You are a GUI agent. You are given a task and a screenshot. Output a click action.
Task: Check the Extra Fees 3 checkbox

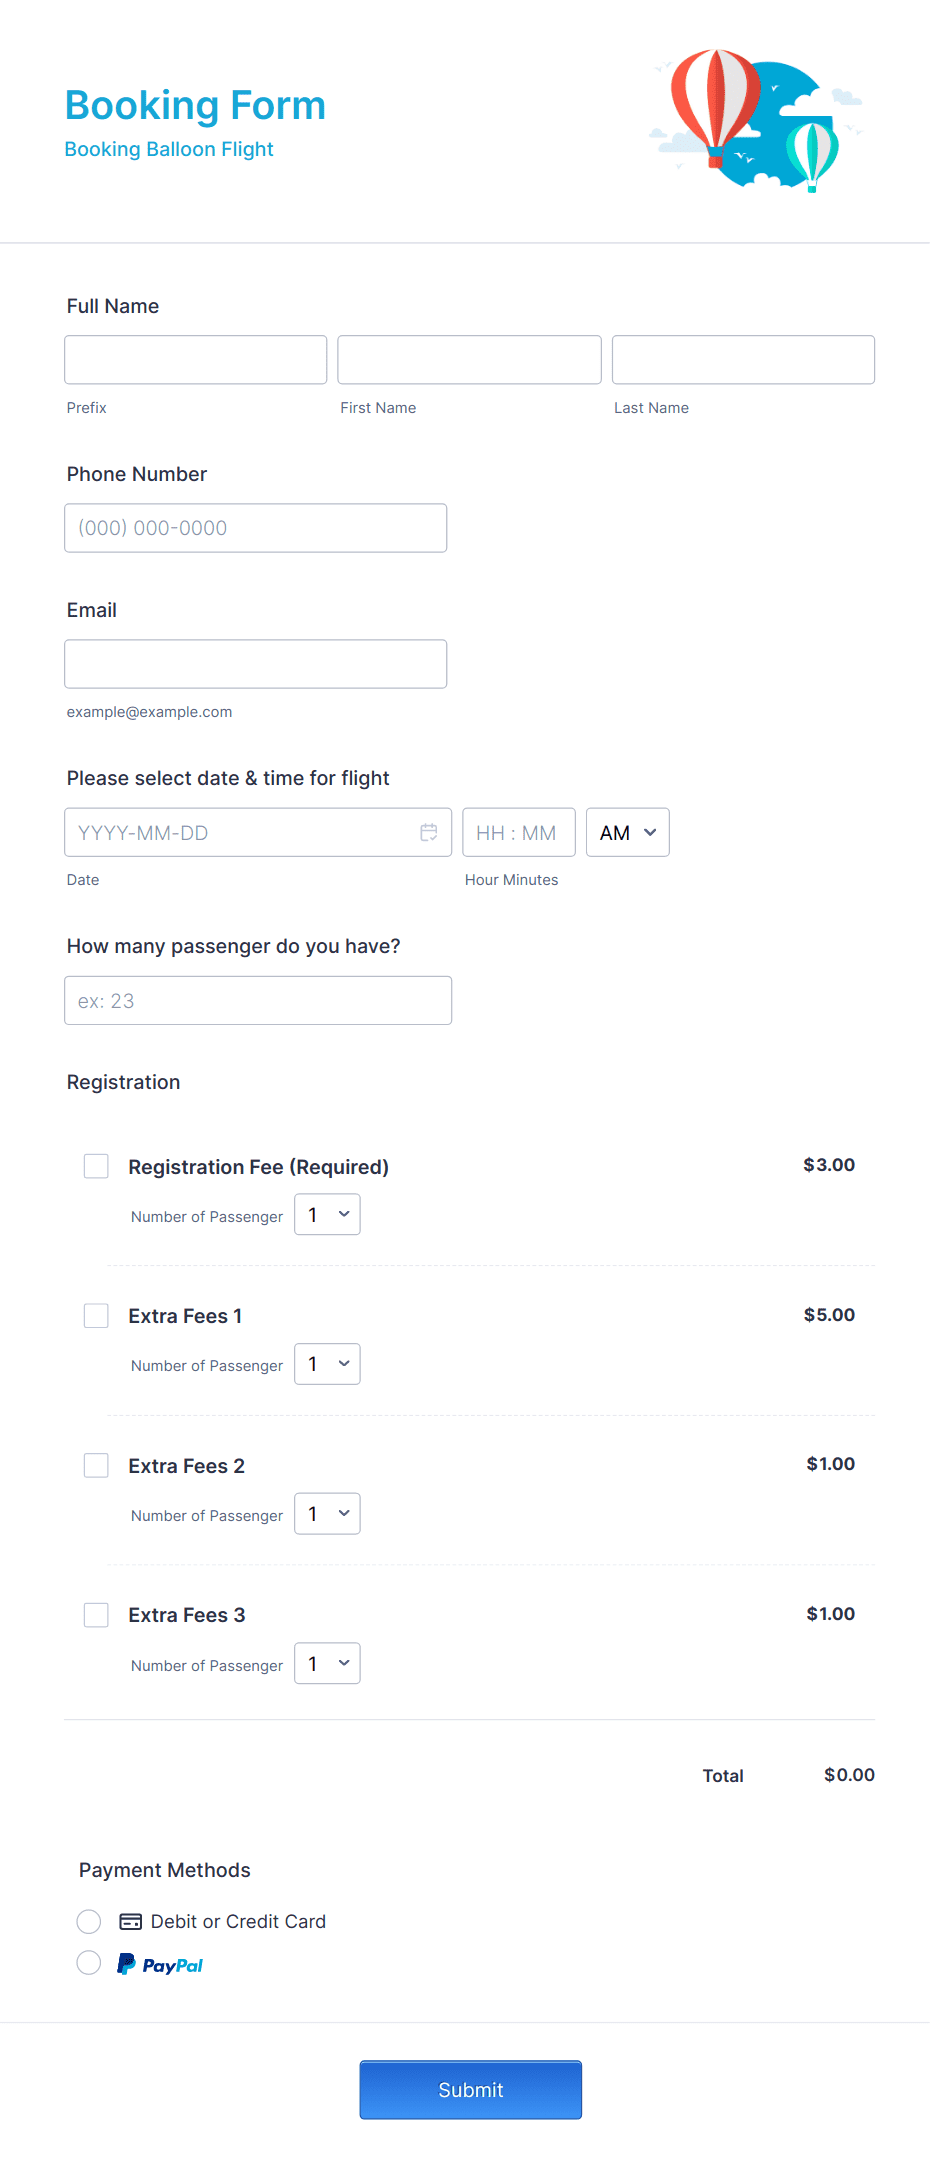[x=96, y=1614]
